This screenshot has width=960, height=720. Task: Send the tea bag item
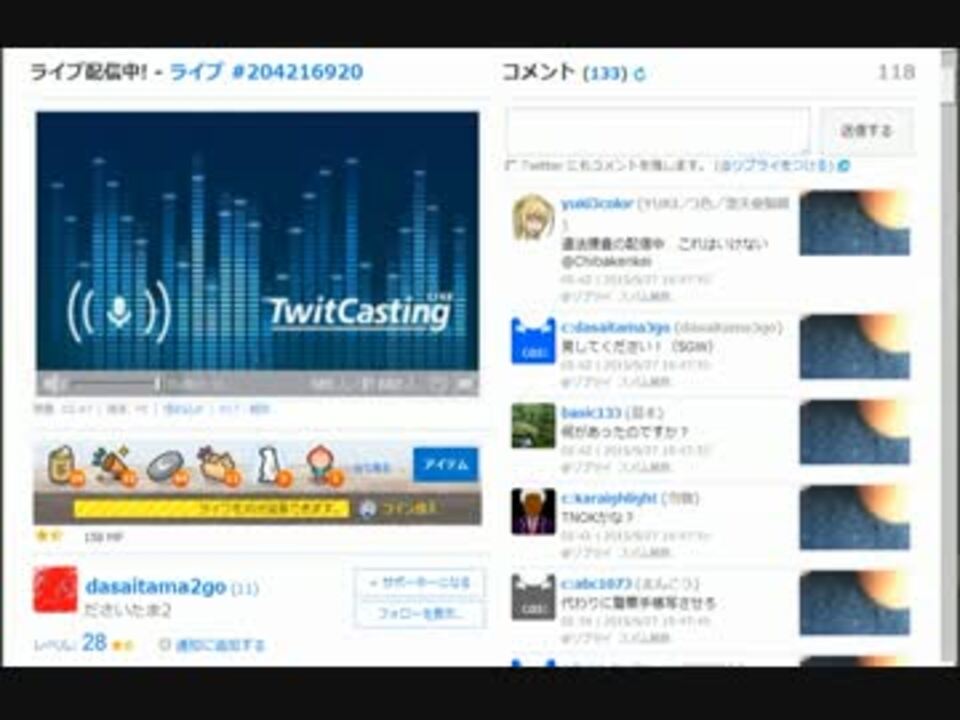coord(65,465)
